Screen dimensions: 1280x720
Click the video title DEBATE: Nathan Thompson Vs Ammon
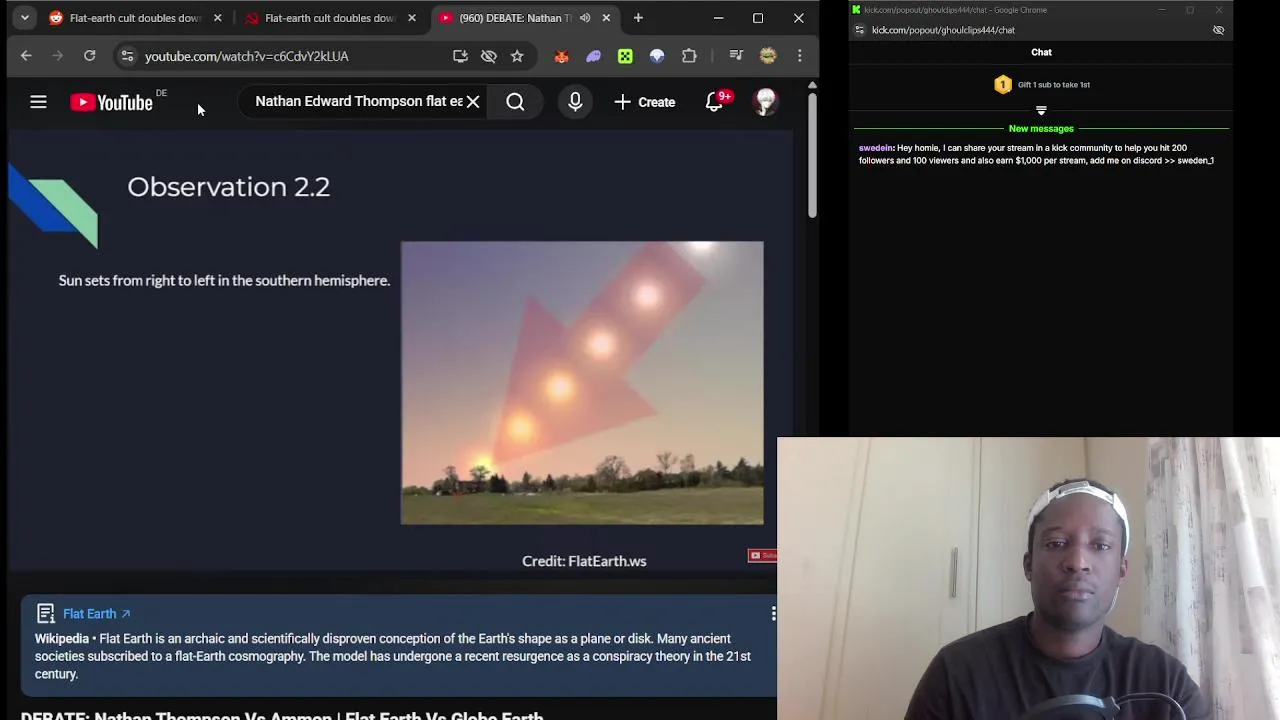click(x=282, y=716)
